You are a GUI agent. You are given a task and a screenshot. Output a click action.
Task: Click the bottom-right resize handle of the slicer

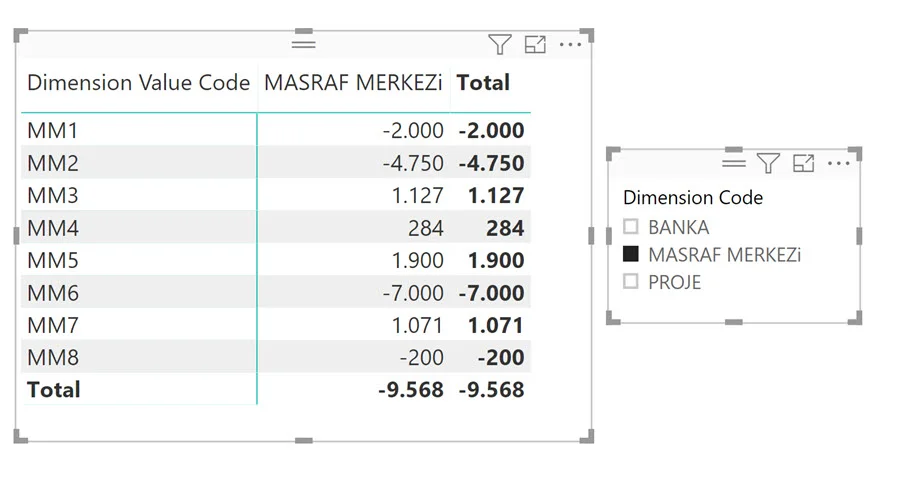(x=856, y=319)
